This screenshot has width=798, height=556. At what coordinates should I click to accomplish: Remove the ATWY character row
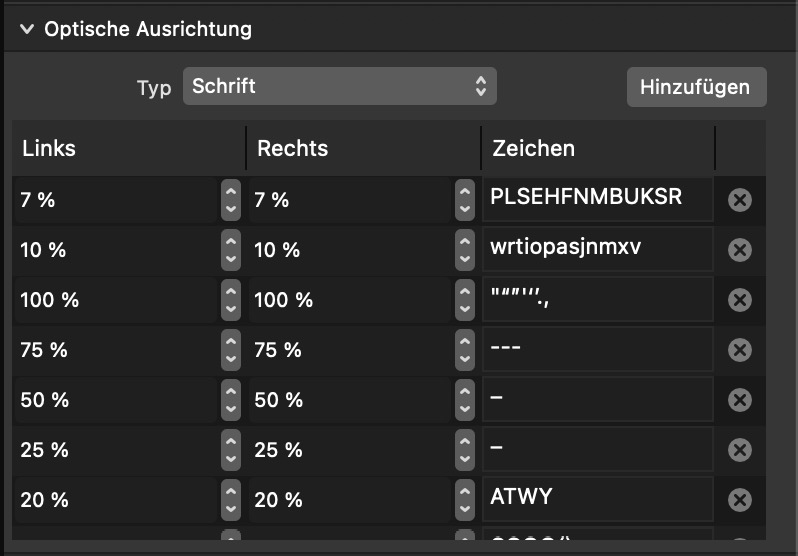(x=739, y=500)
